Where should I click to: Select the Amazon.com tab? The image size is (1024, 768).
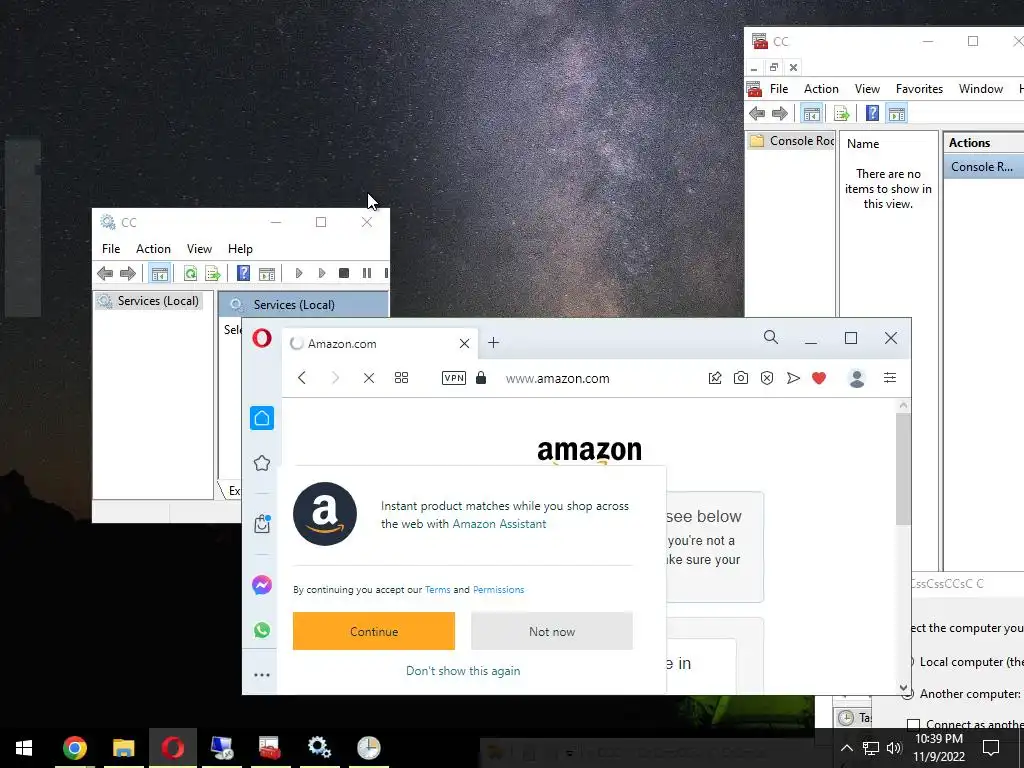[x=380, y=344]
